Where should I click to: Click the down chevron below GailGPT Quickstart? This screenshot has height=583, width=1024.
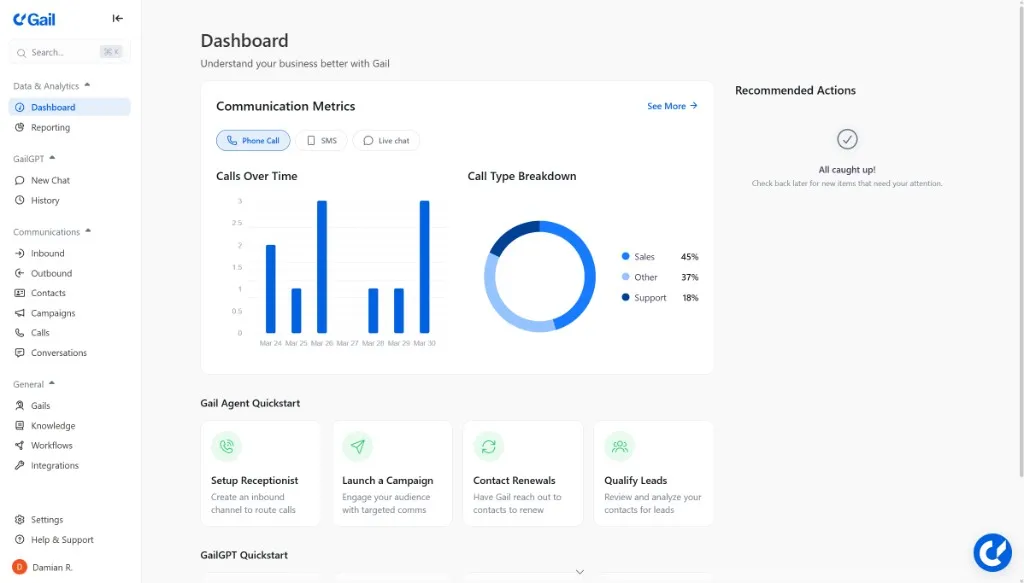579,572
